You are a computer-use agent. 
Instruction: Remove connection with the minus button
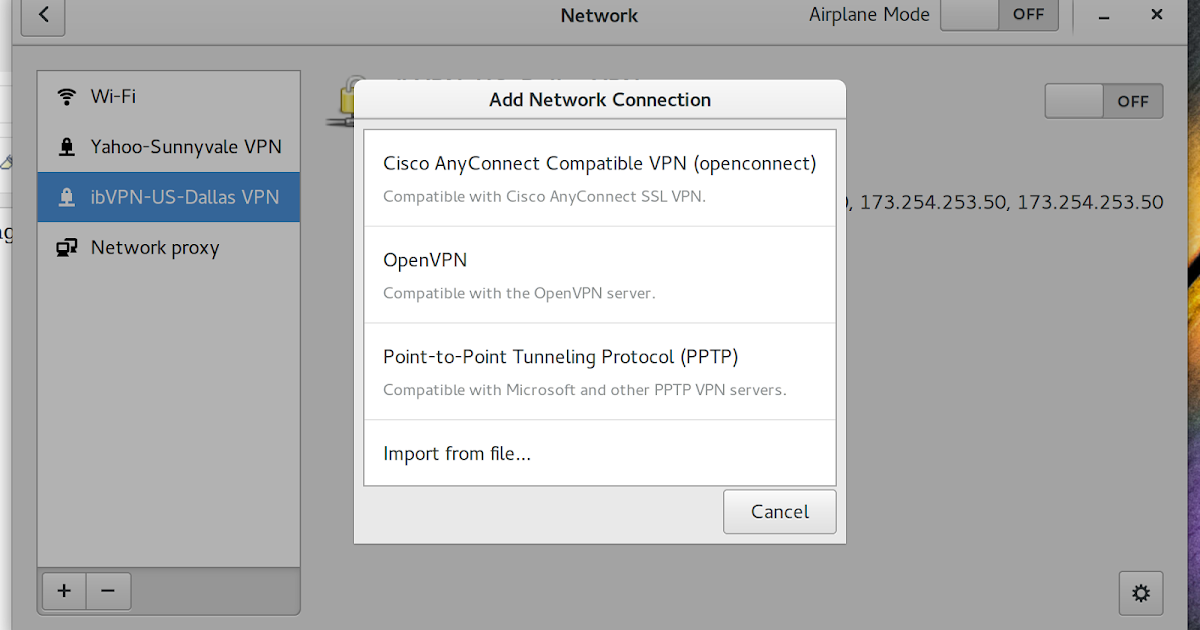[108, 591]
